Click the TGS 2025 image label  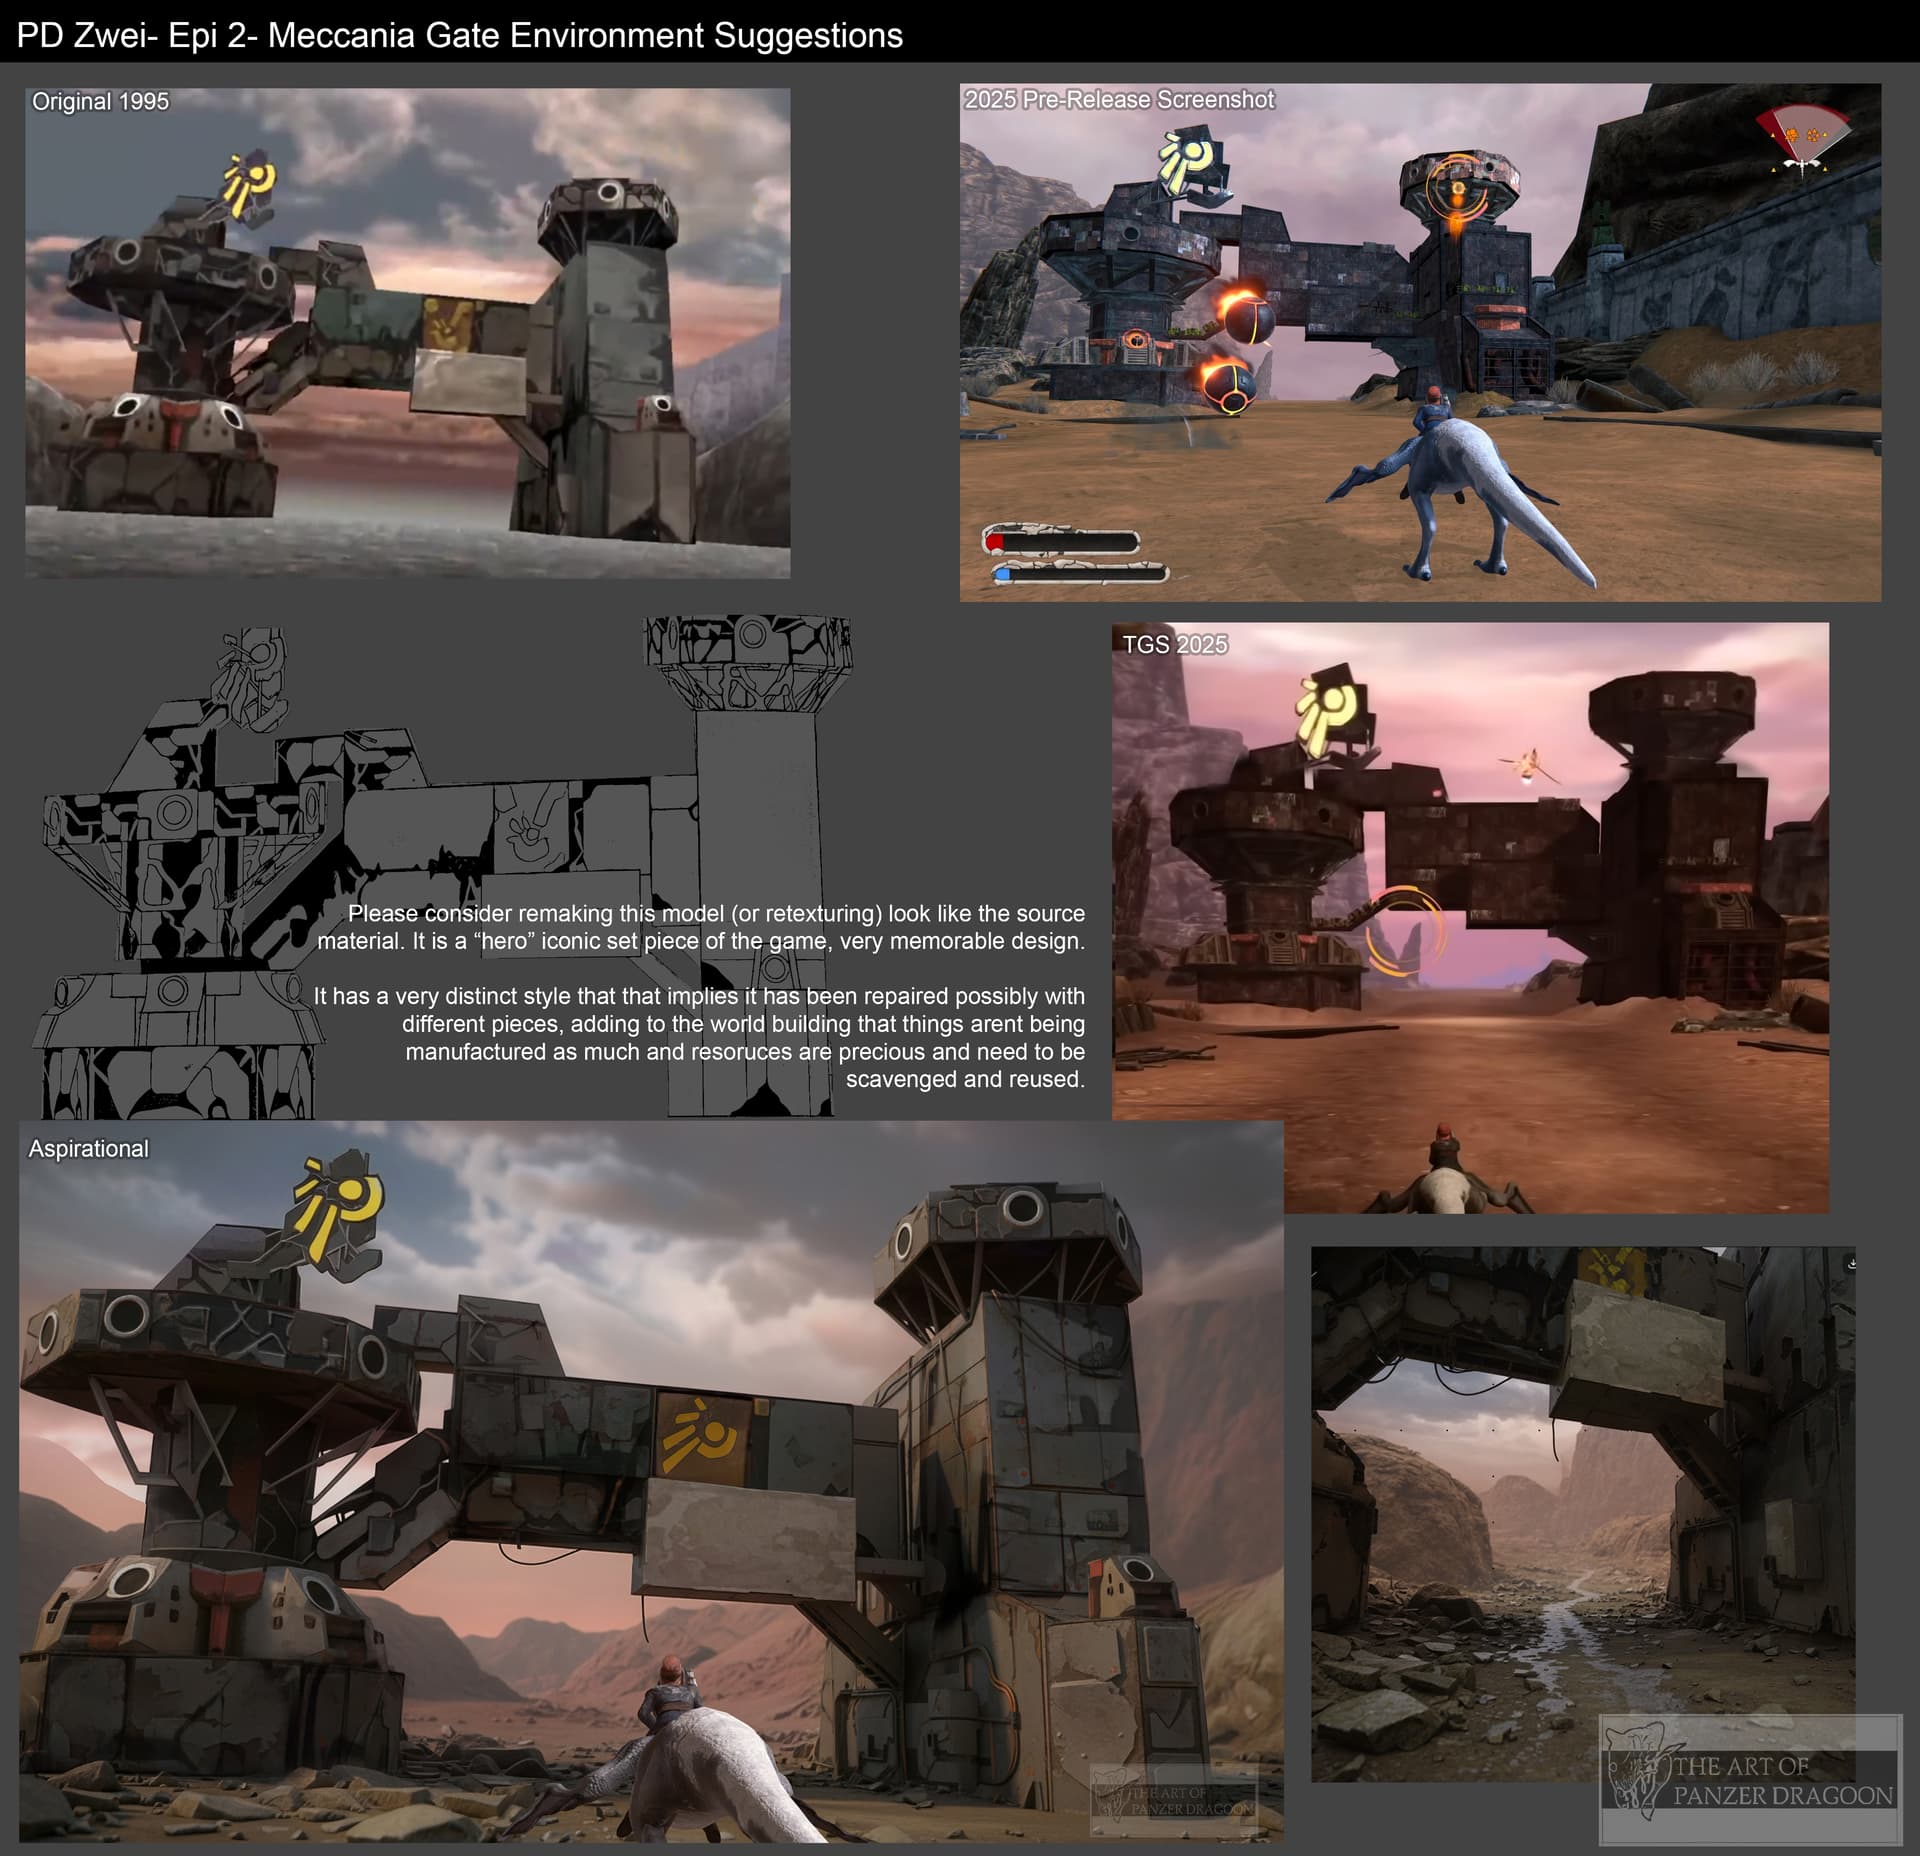1174,645
